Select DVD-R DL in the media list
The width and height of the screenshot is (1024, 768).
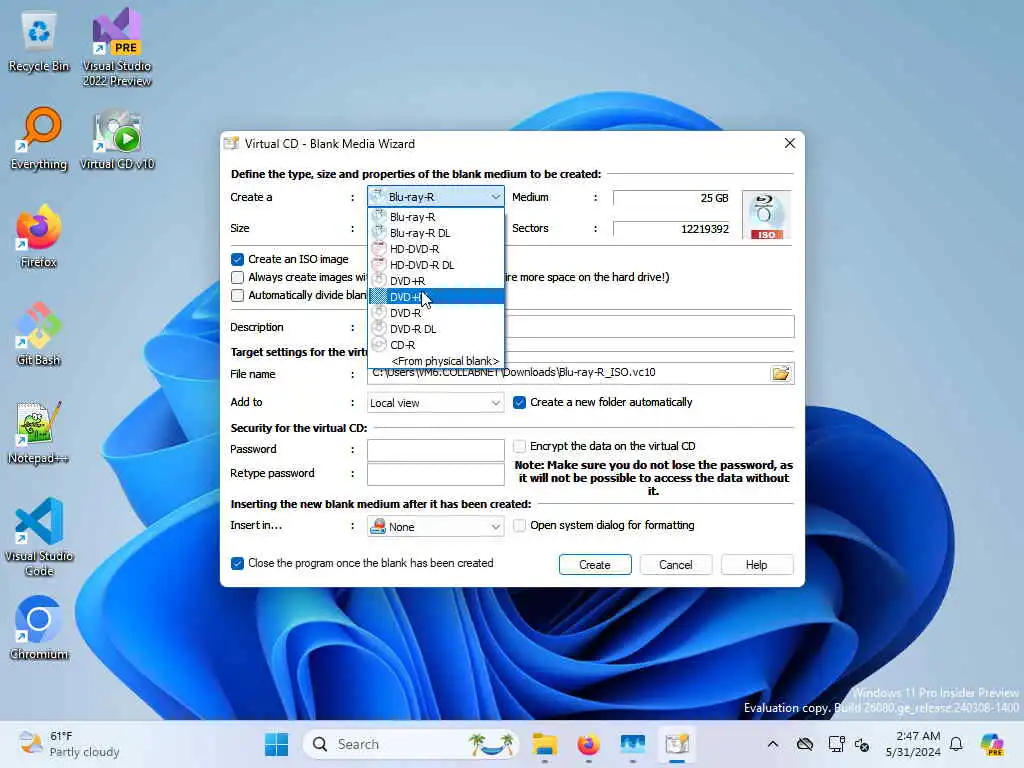pyautogui.click(x=436, y=329)
